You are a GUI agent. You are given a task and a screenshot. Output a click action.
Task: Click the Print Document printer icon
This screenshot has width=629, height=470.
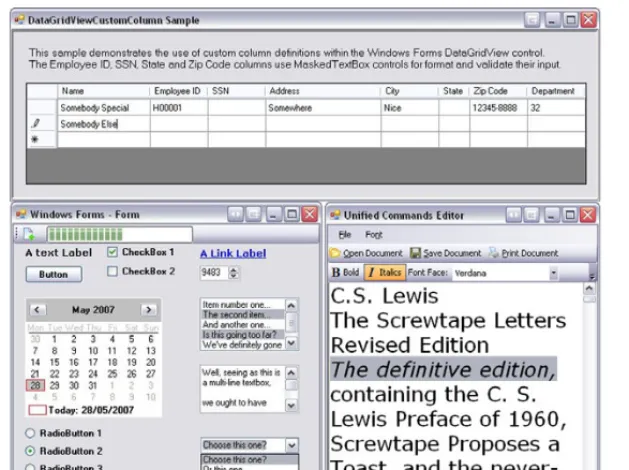[493, 253]
